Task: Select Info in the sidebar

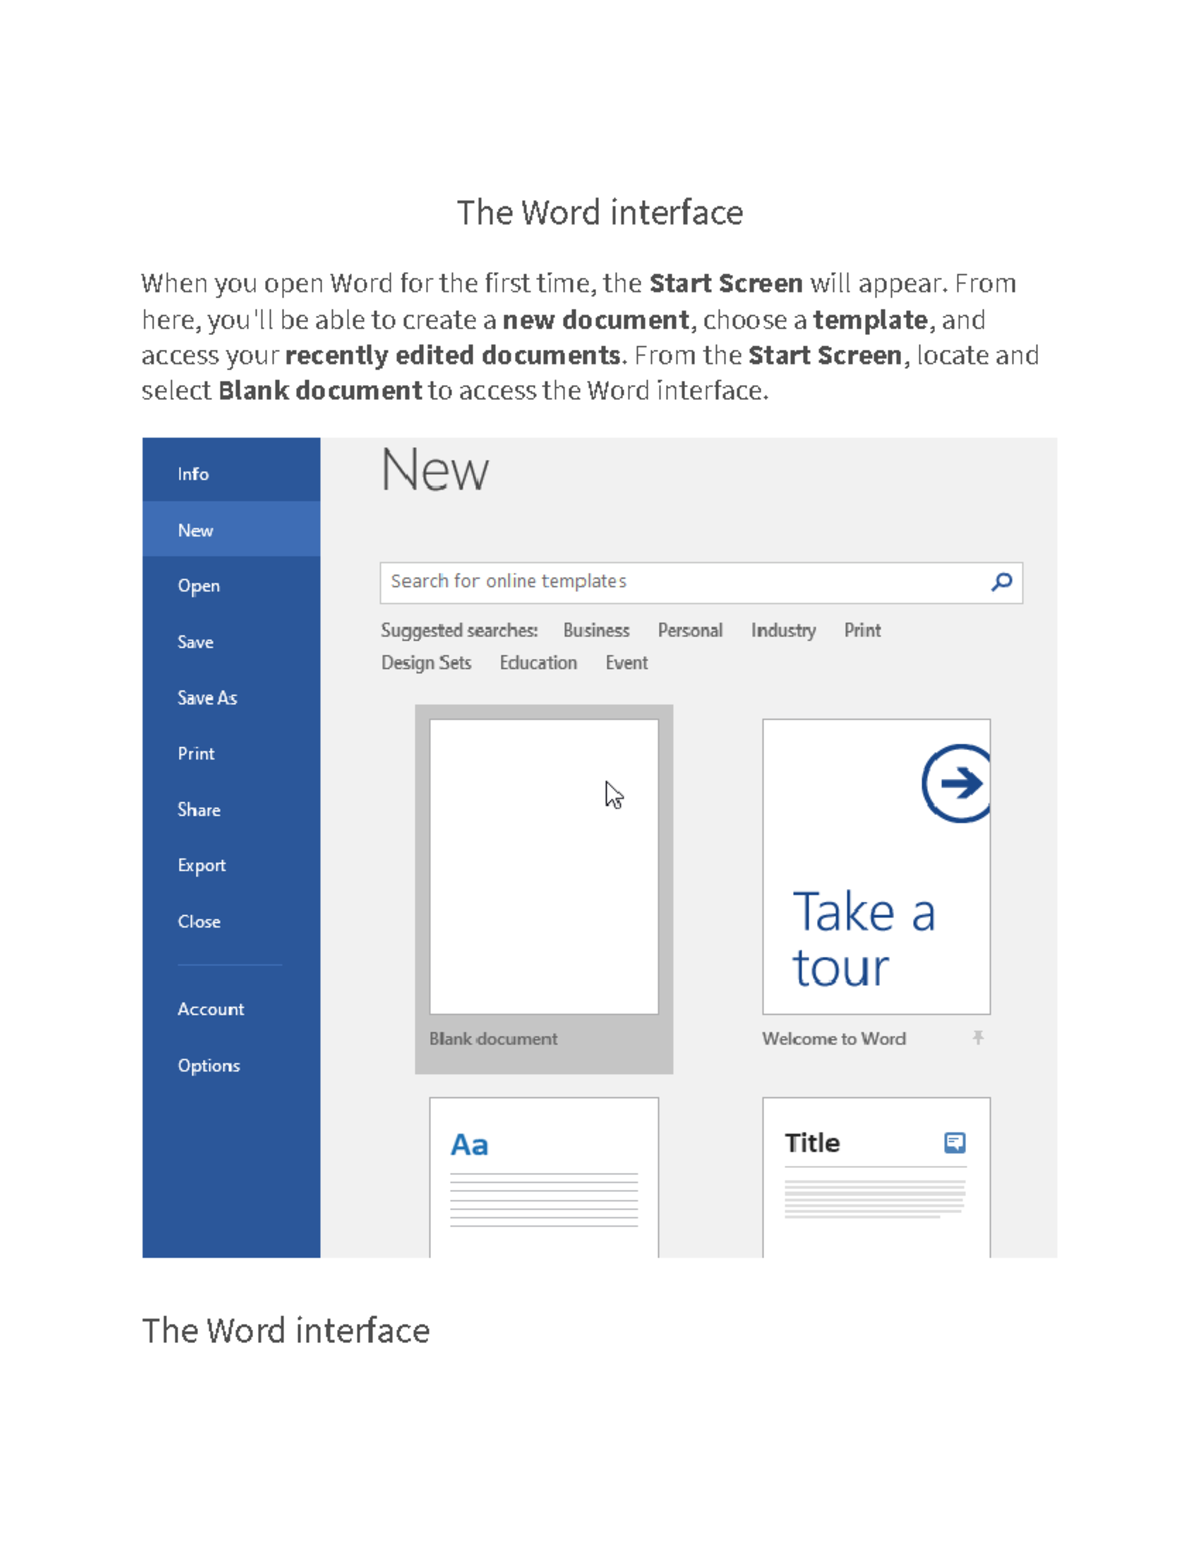Action: click(x=192, y=473)
